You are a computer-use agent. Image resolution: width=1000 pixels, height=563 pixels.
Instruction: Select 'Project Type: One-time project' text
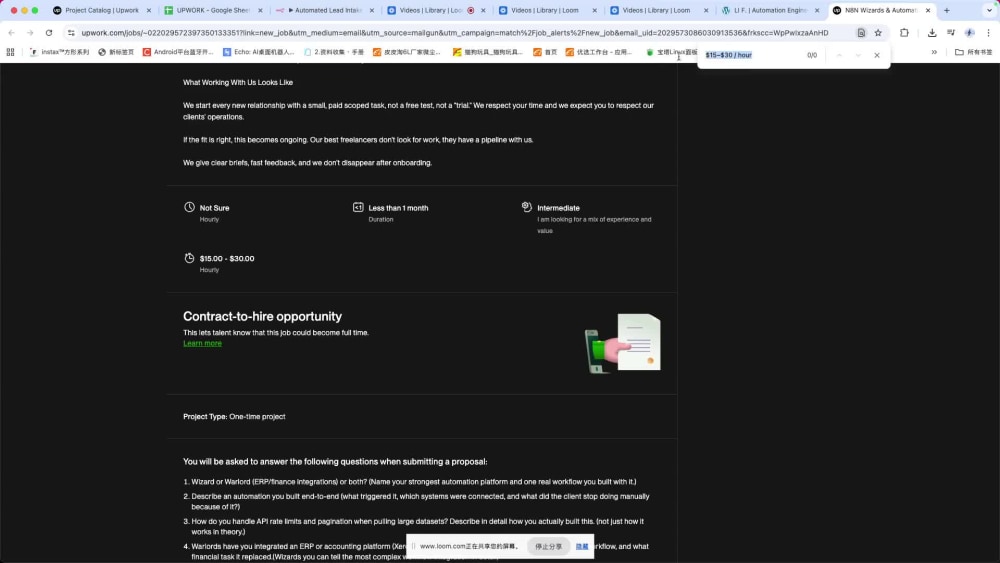click(x=234, y=417)
